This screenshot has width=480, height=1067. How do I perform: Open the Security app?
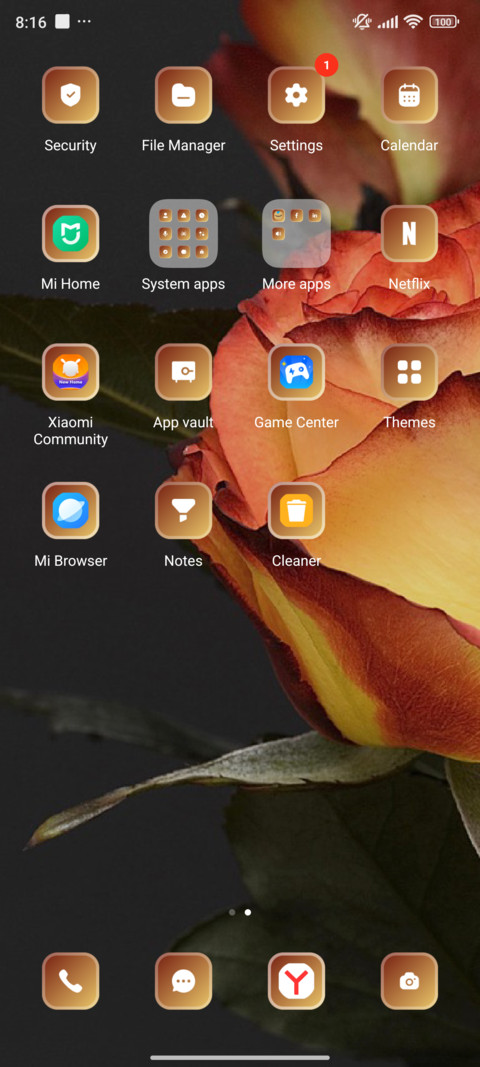(71, 95)
